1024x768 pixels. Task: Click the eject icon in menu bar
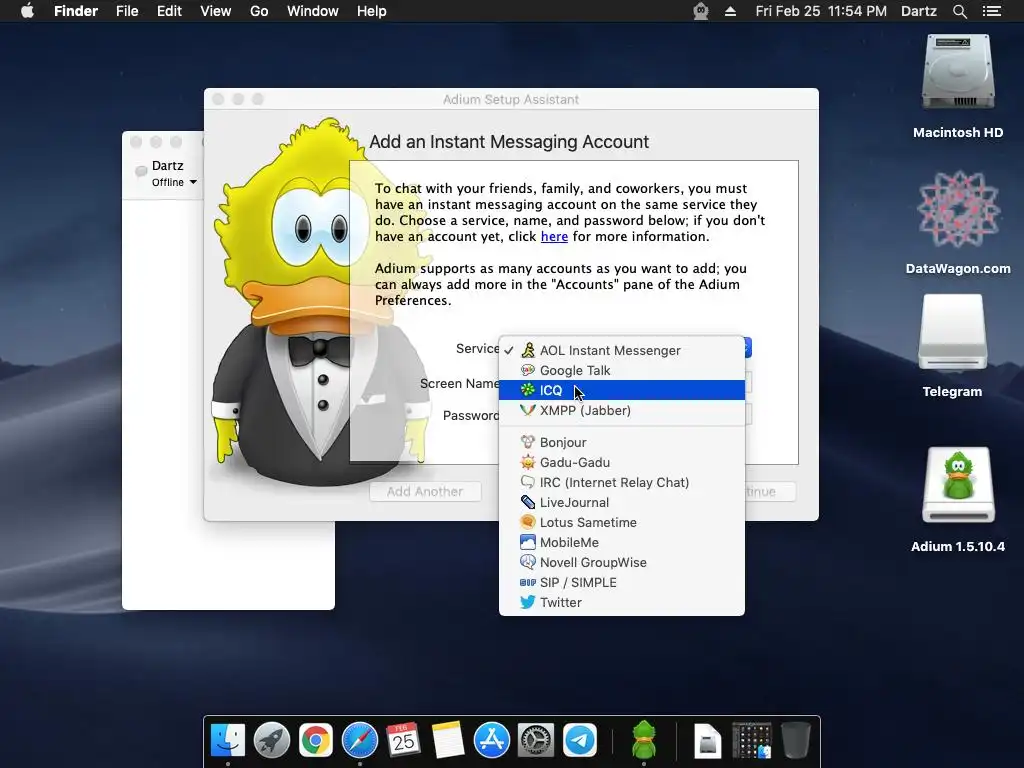730,11
